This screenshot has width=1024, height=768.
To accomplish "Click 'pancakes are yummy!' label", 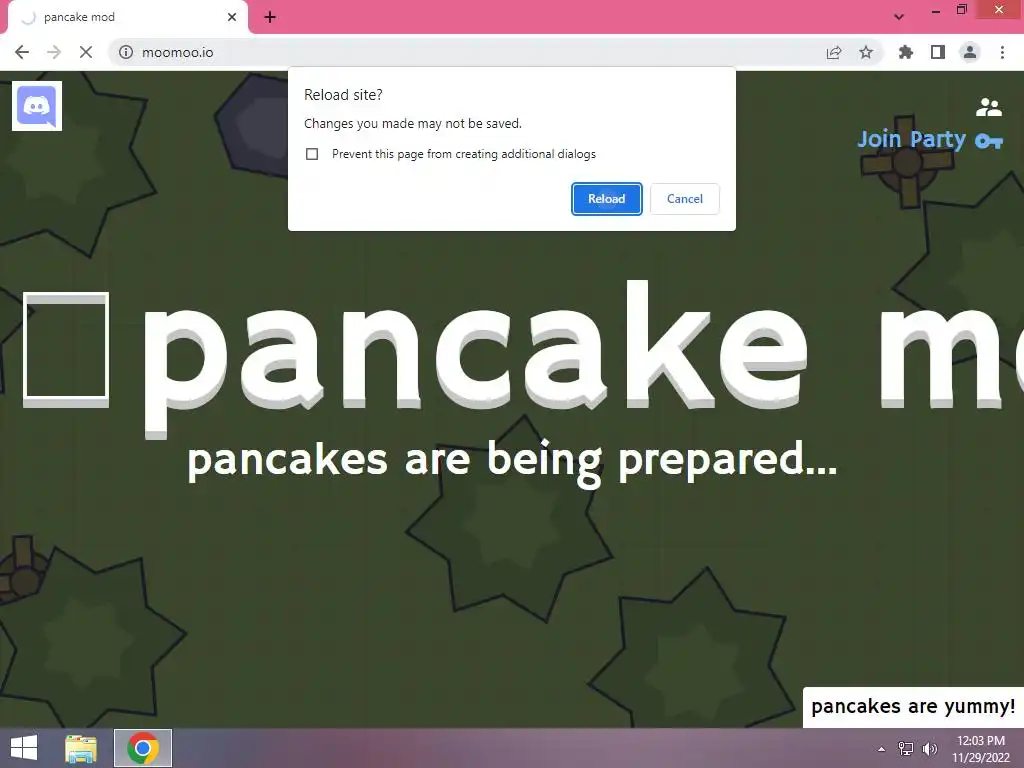I will point(913,707).
